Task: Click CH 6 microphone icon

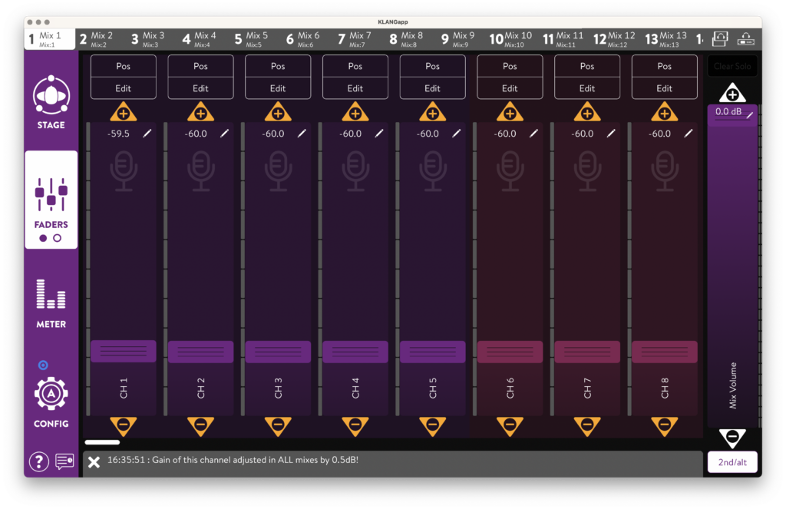Action: coord(510,172)
